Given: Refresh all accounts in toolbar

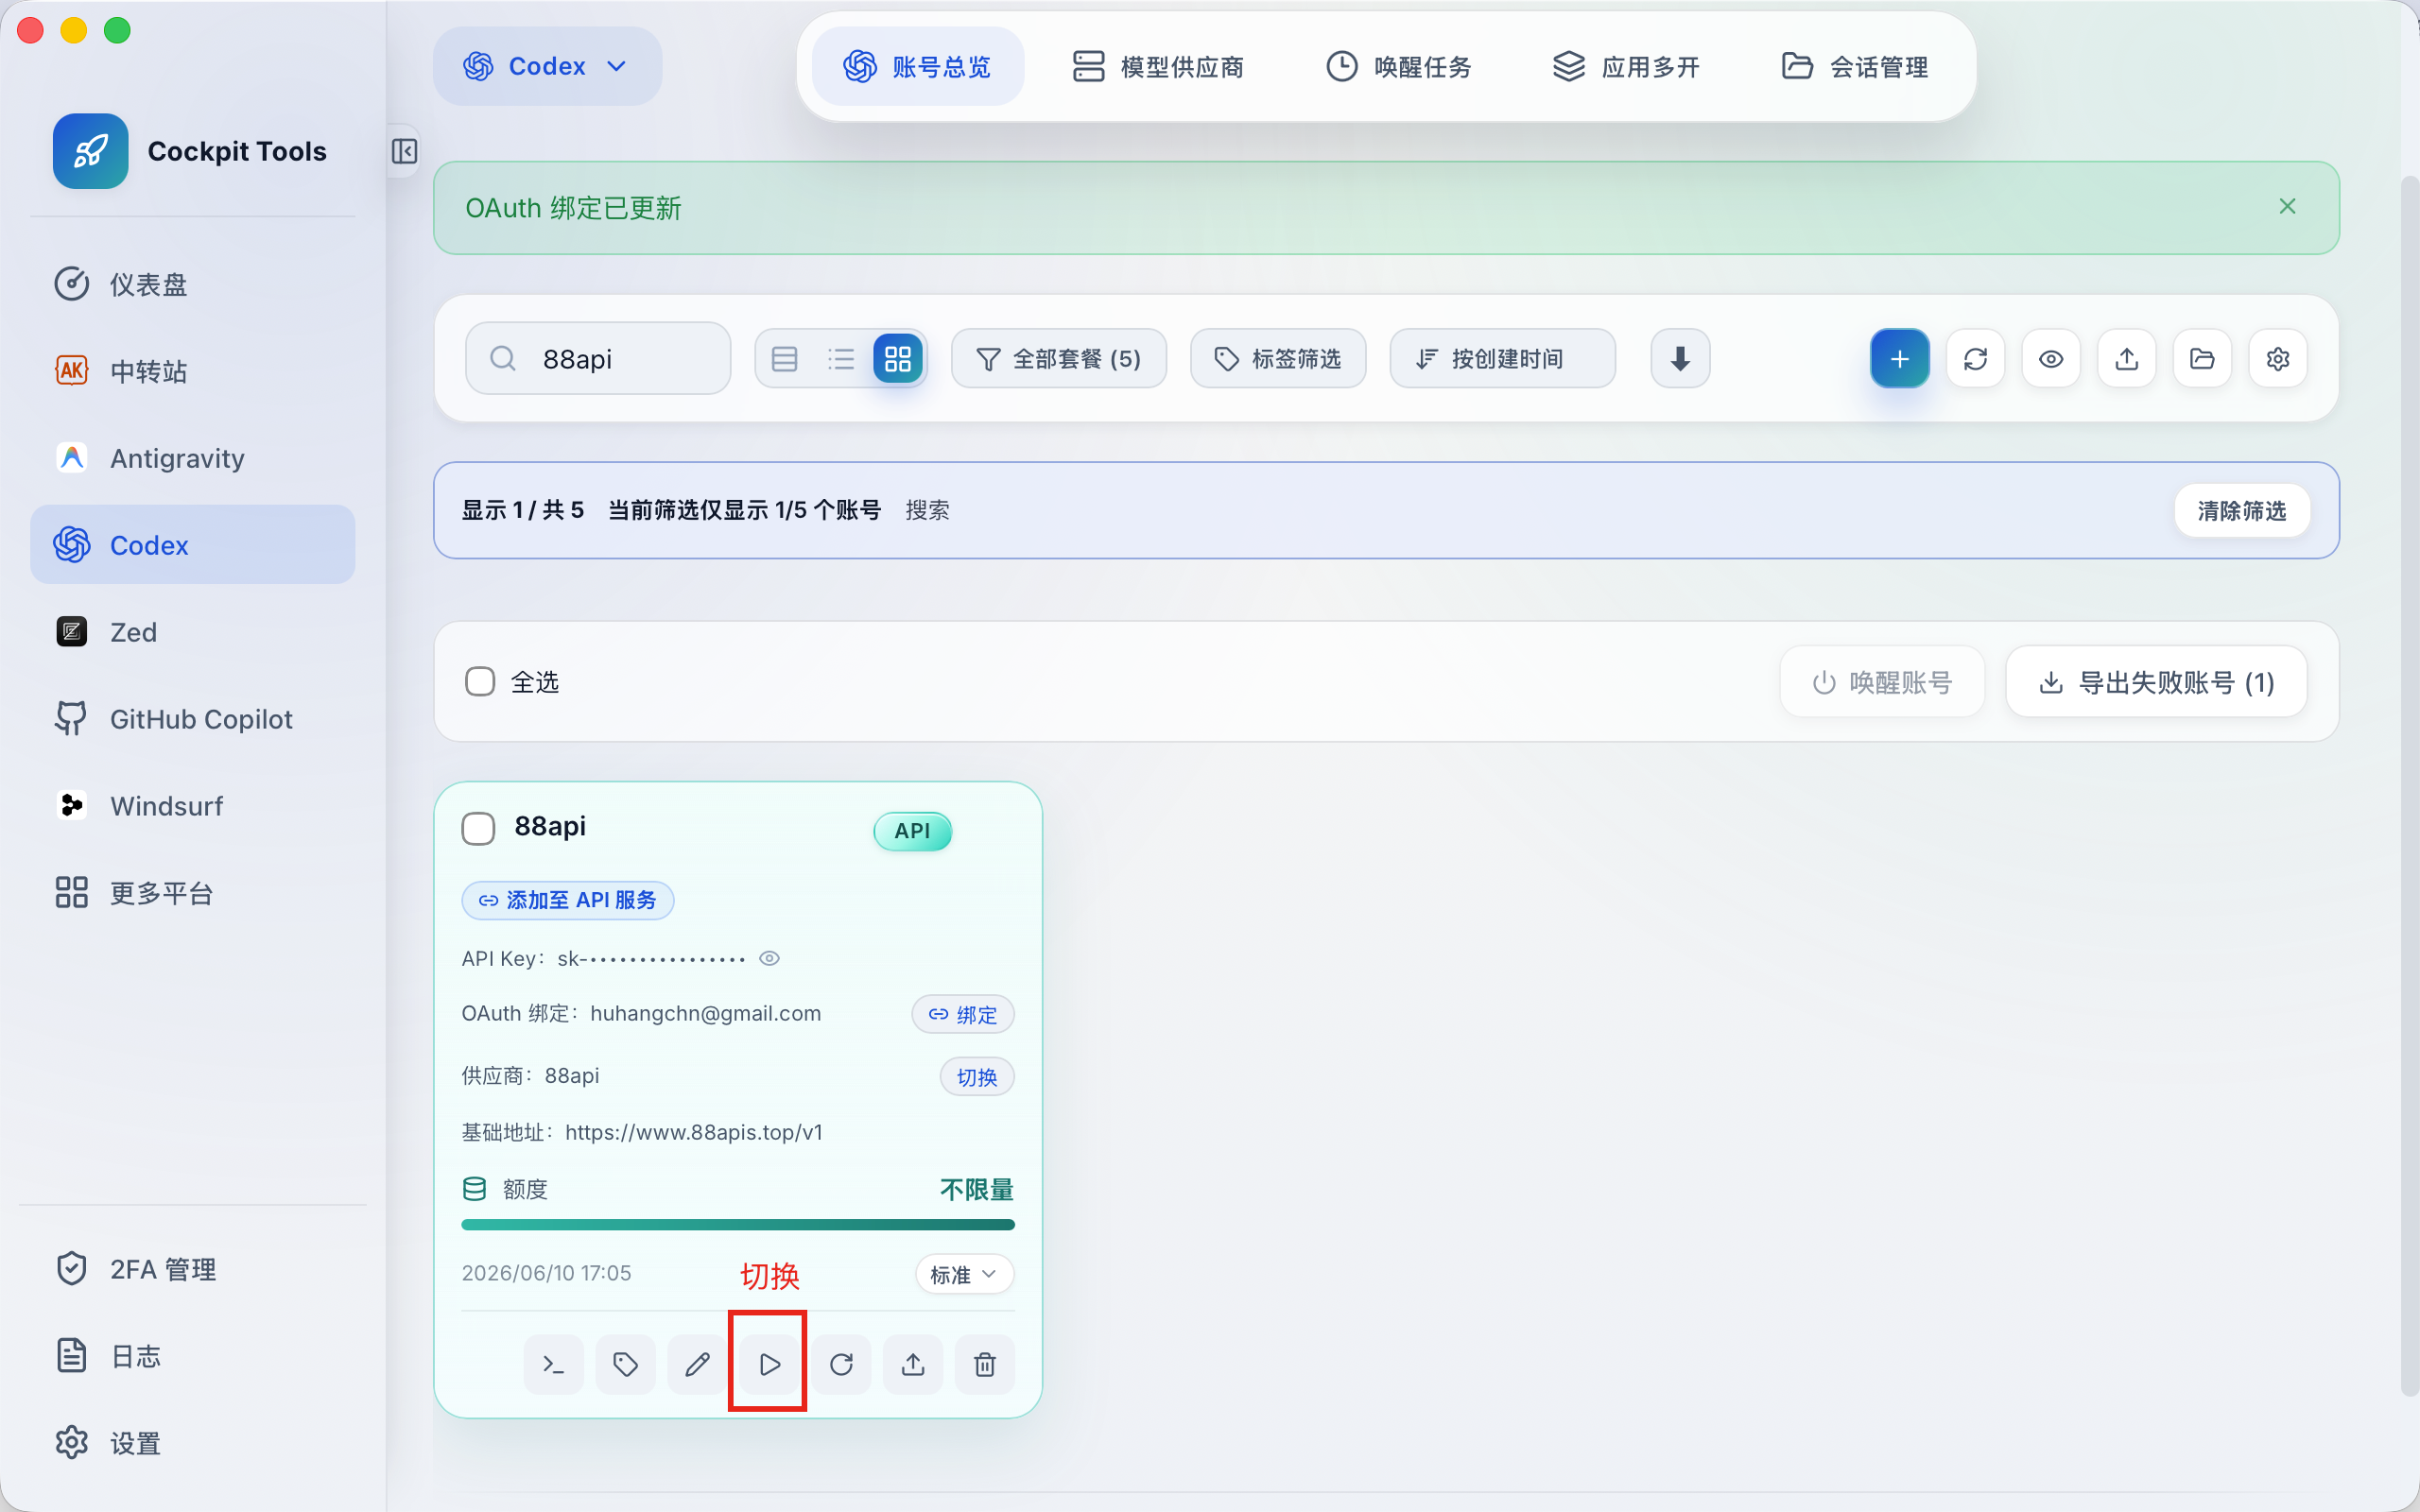Looking at the screenshot, I should 1975,358.
